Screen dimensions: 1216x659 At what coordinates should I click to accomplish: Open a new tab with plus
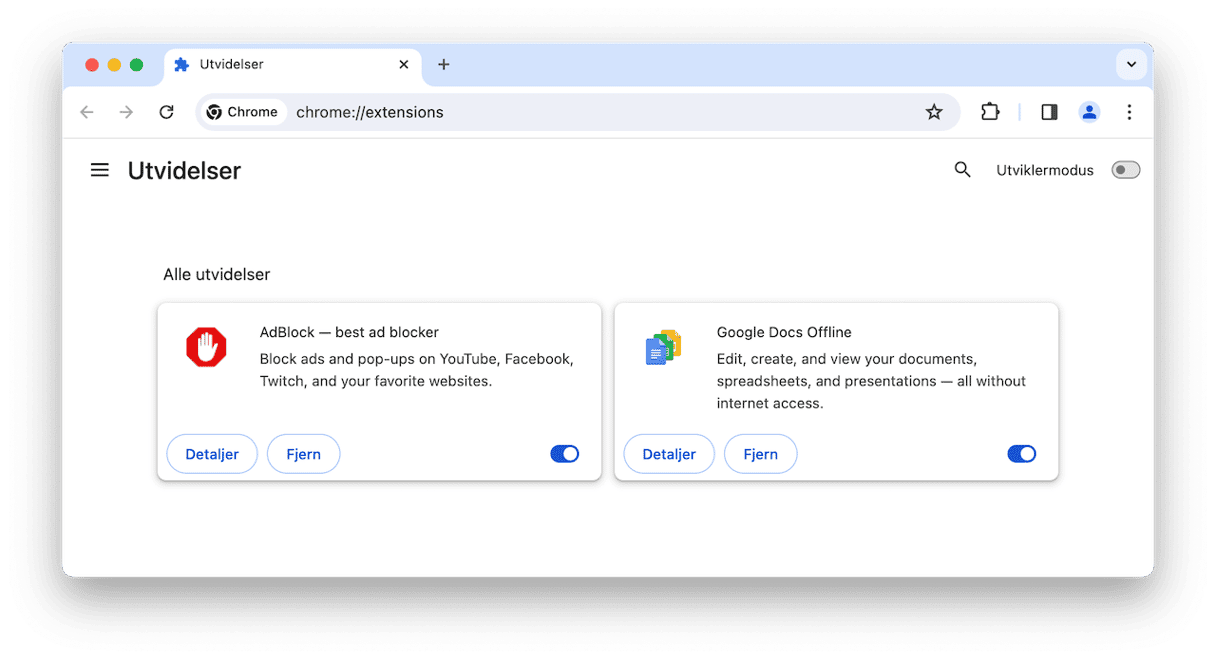444,64
